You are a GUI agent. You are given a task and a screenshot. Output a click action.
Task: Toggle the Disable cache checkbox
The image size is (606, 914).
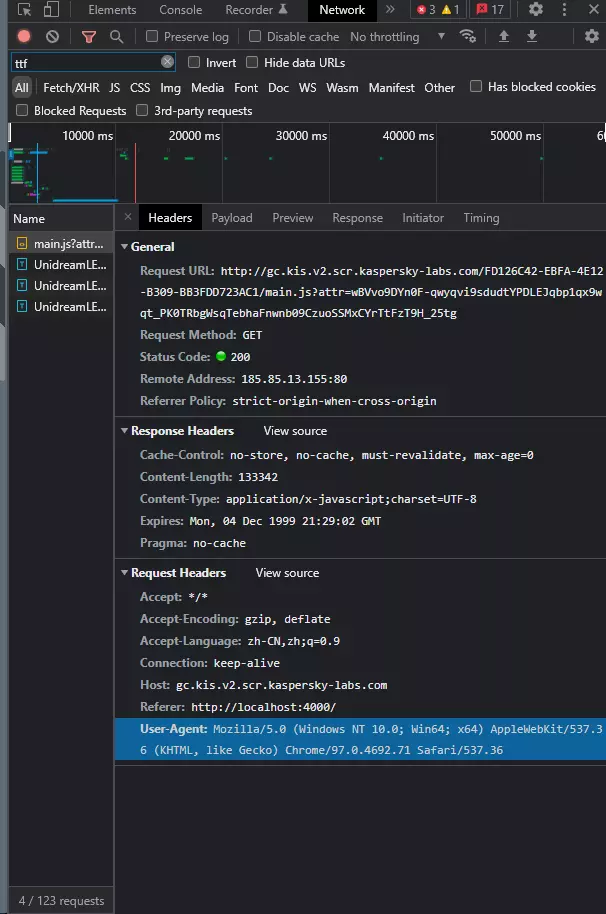[x=255, y=37]
